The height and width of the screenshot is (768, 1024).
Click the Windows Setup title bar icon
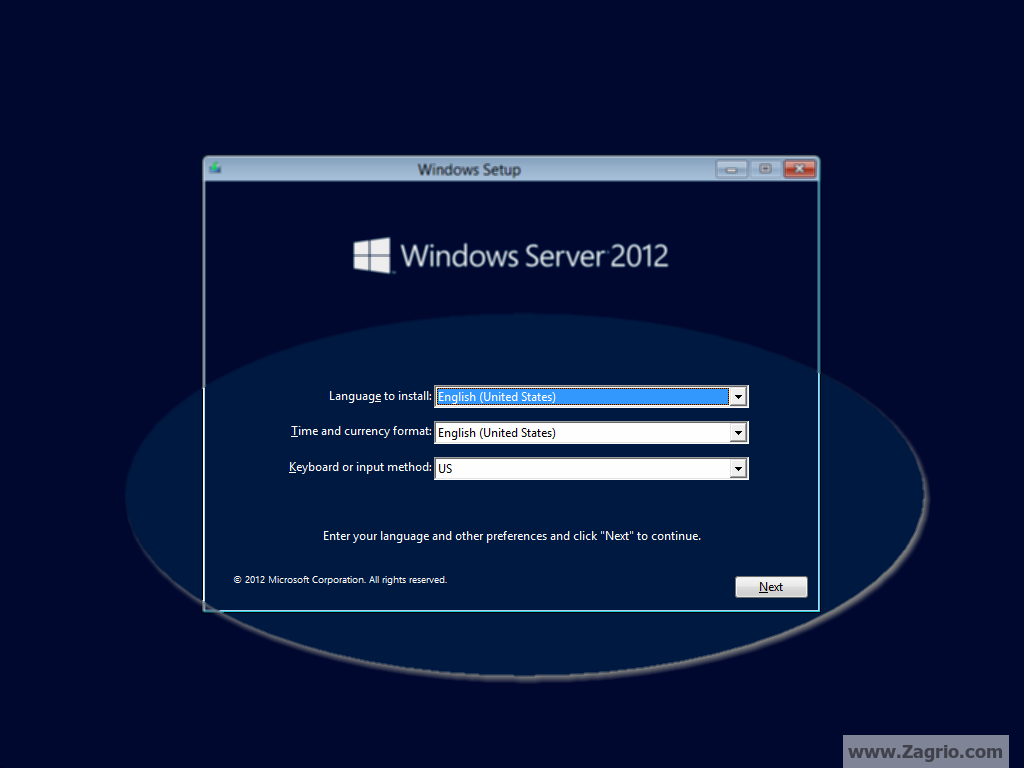coord(216,168)
